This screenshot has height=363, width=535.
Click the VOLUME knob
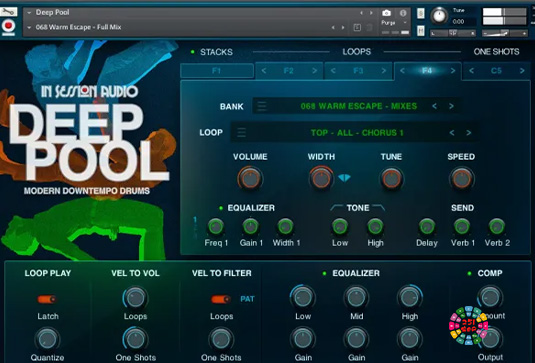(x=250, y=178)
